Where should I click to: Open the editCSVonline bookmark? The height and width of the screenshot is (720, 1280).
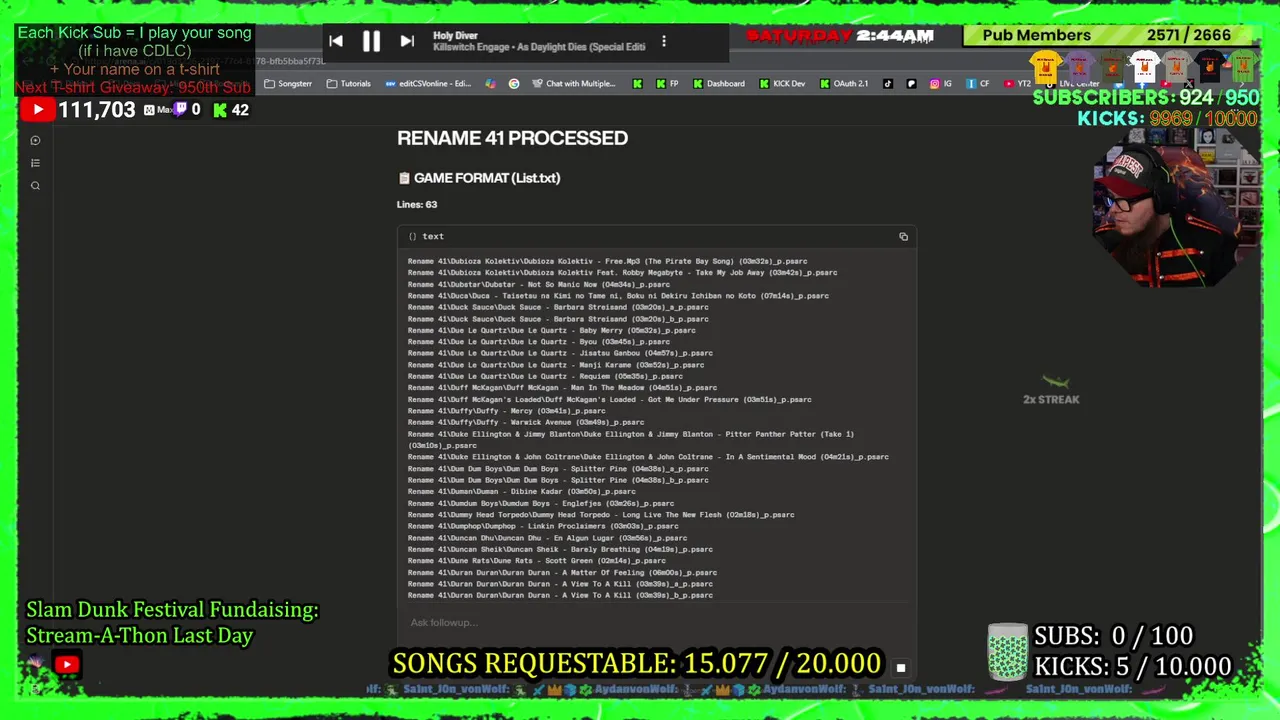click(x=428, y=84)
